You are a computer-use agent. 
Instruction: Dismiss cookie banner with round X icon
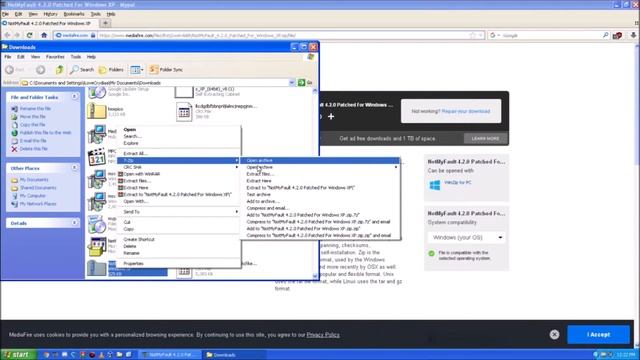click(x=554, y=334)
